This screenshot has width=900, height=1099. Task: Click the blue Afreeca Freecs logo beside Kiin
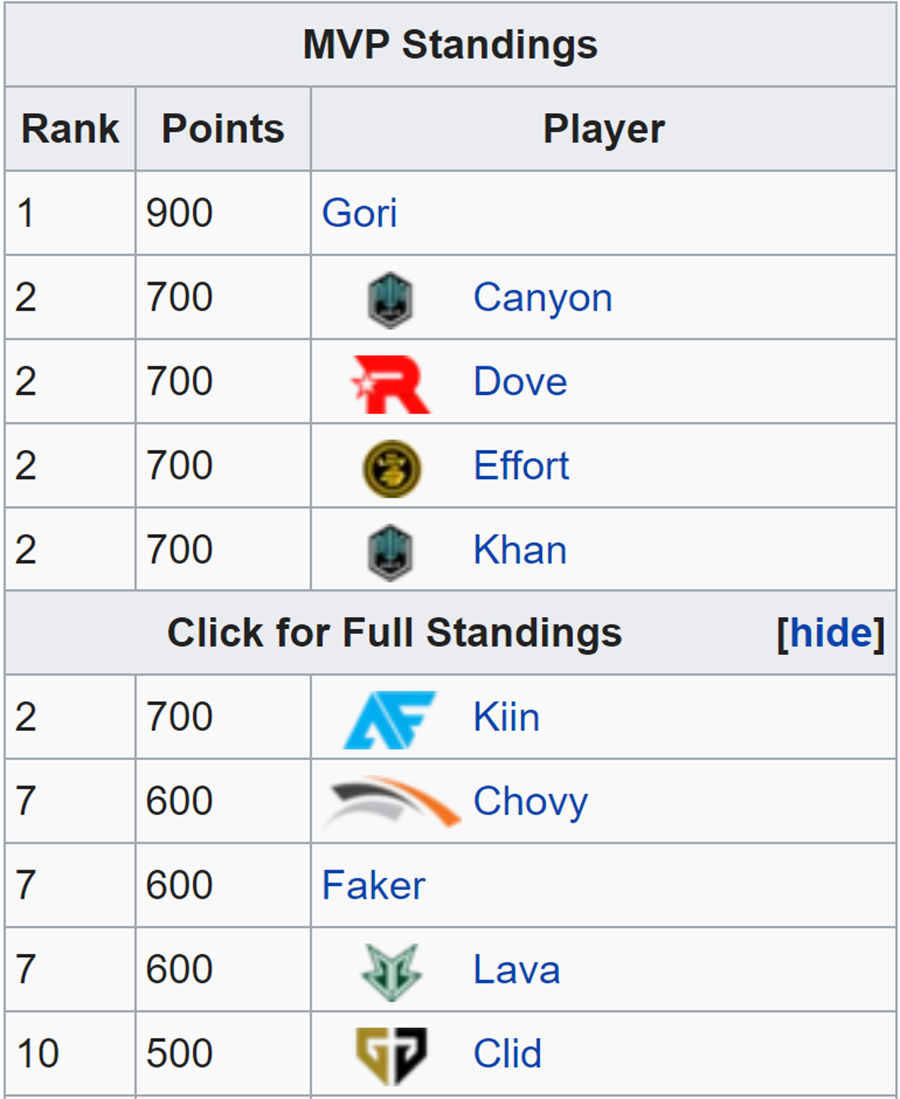(390, 720)
